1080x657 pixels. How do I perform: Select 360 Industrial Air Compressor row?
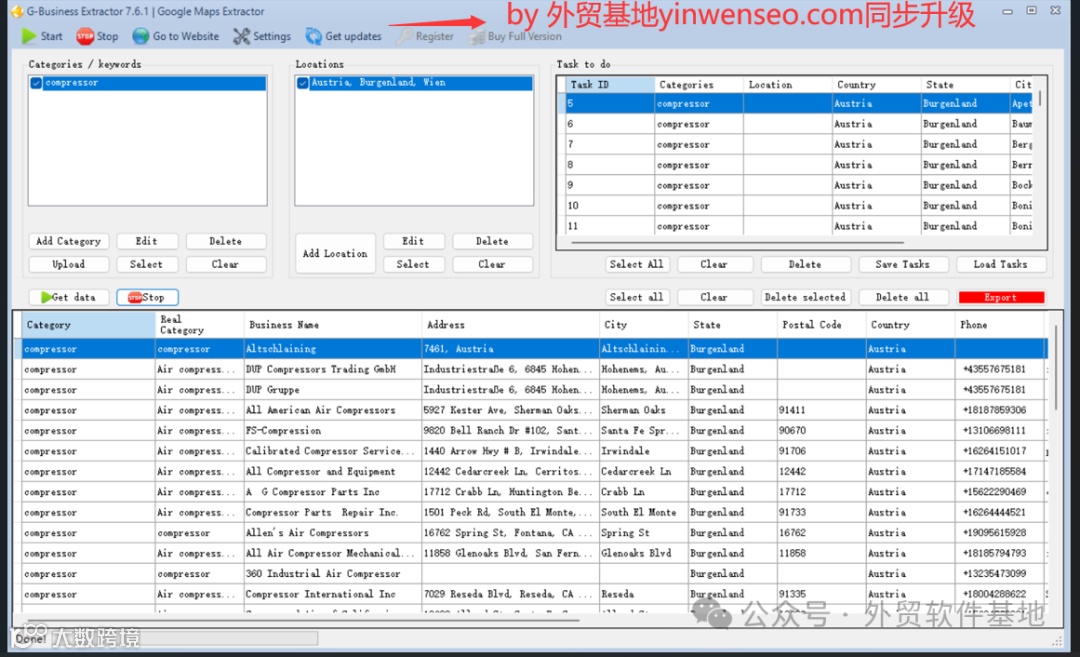click(531, 574)
